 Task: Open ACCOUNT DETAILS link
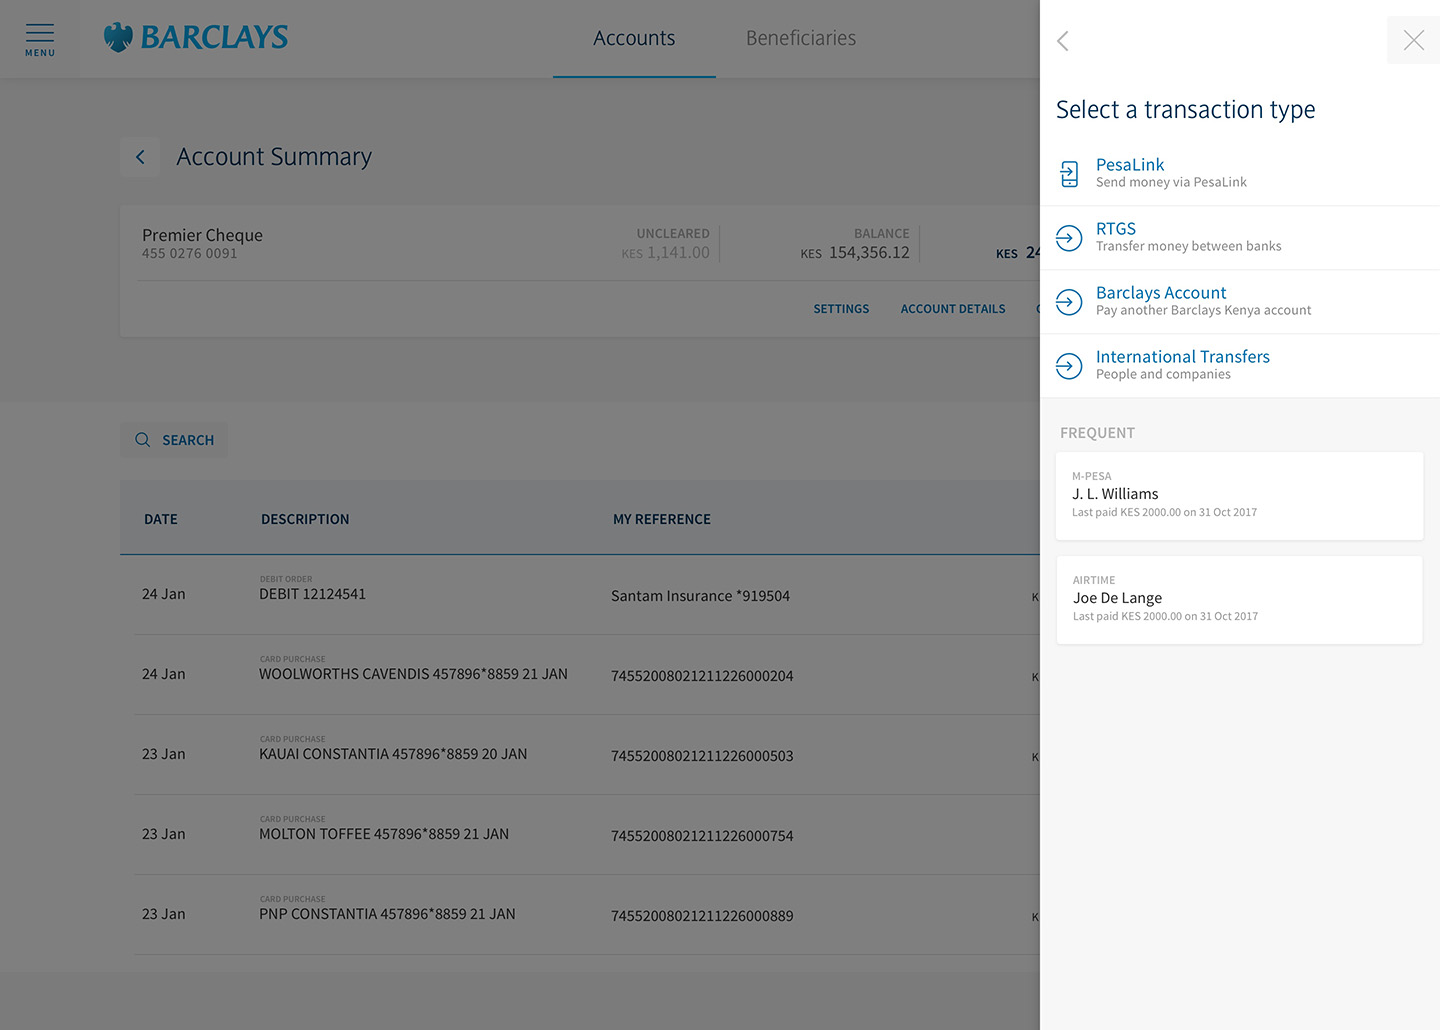coord(953,309)
